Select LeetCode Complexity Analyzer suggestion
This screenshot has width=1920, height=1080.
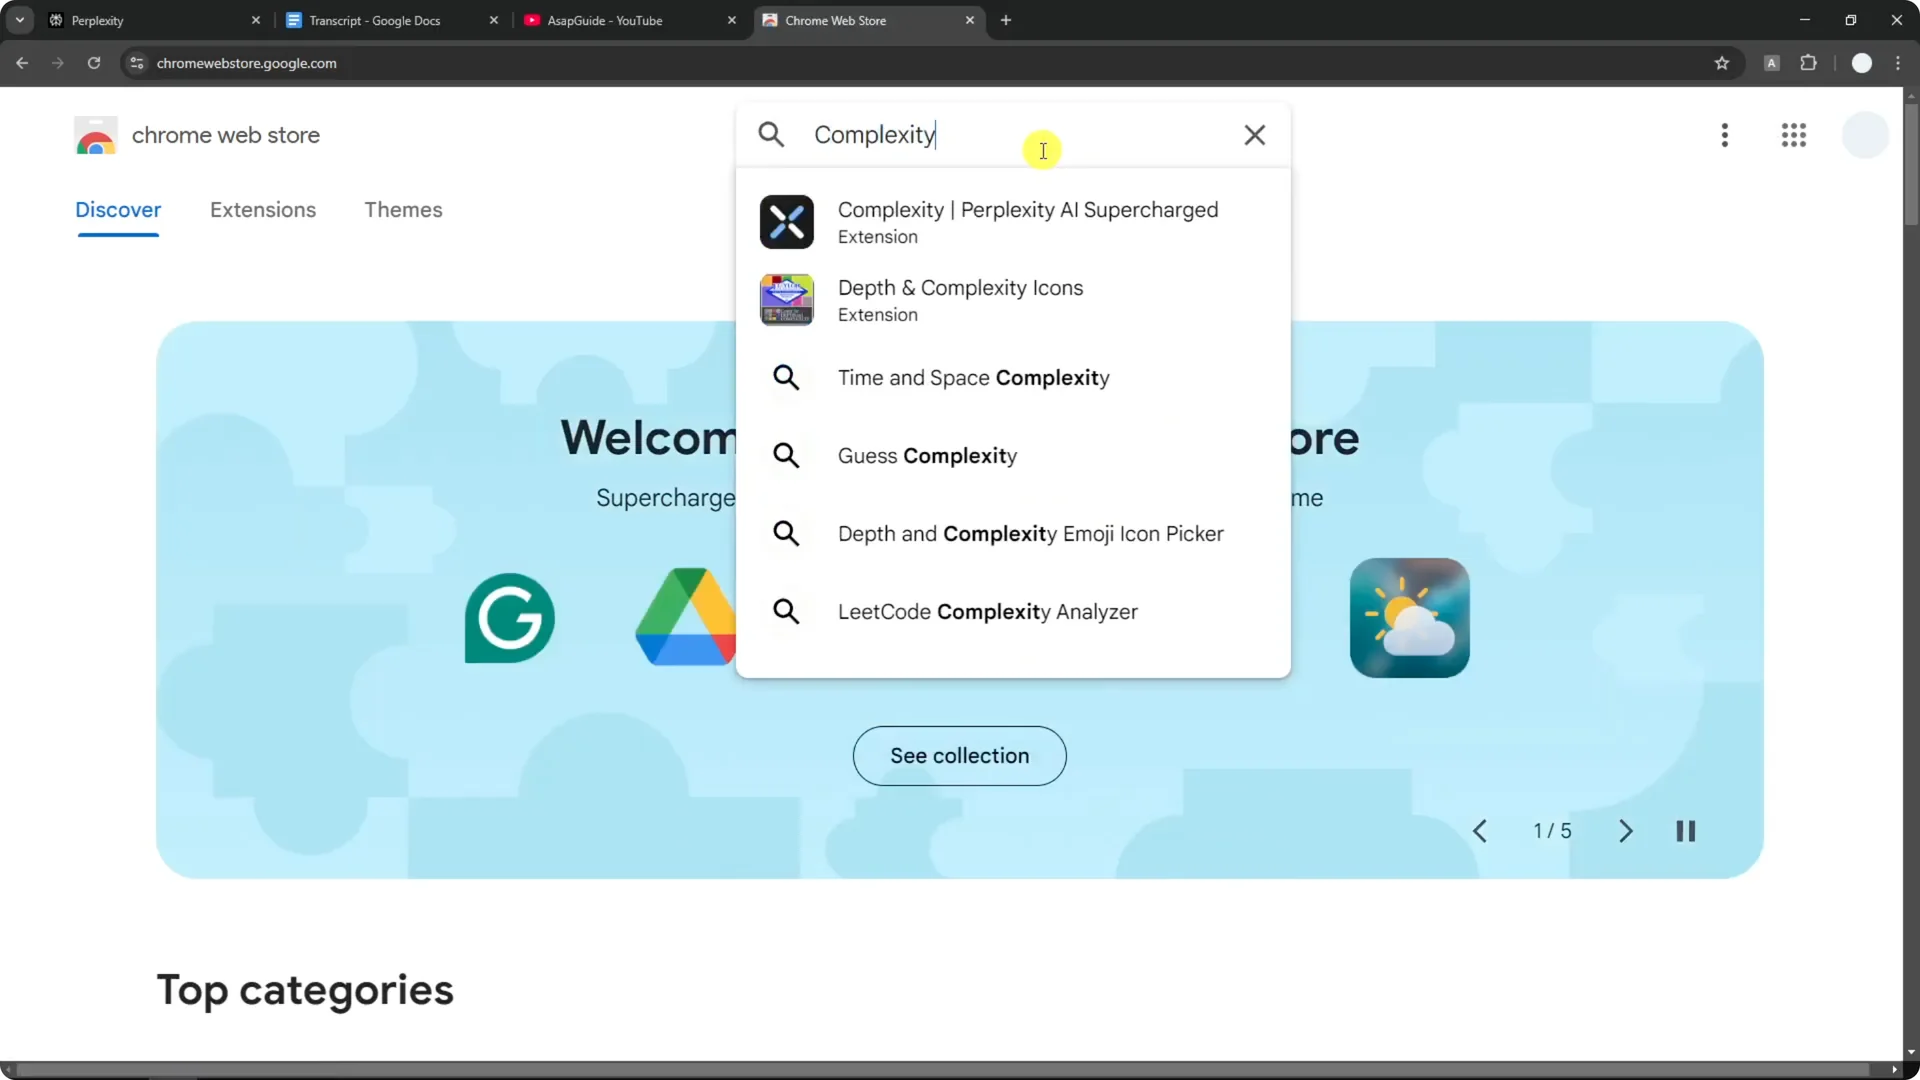pos(987,612)
